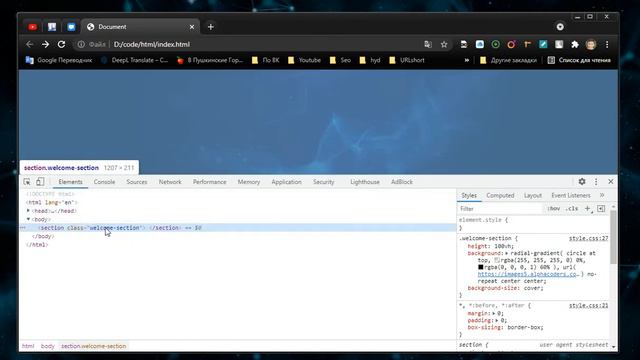
Task: Open the Youtube bookmarks folder
Action: click(x=304, y=60)
